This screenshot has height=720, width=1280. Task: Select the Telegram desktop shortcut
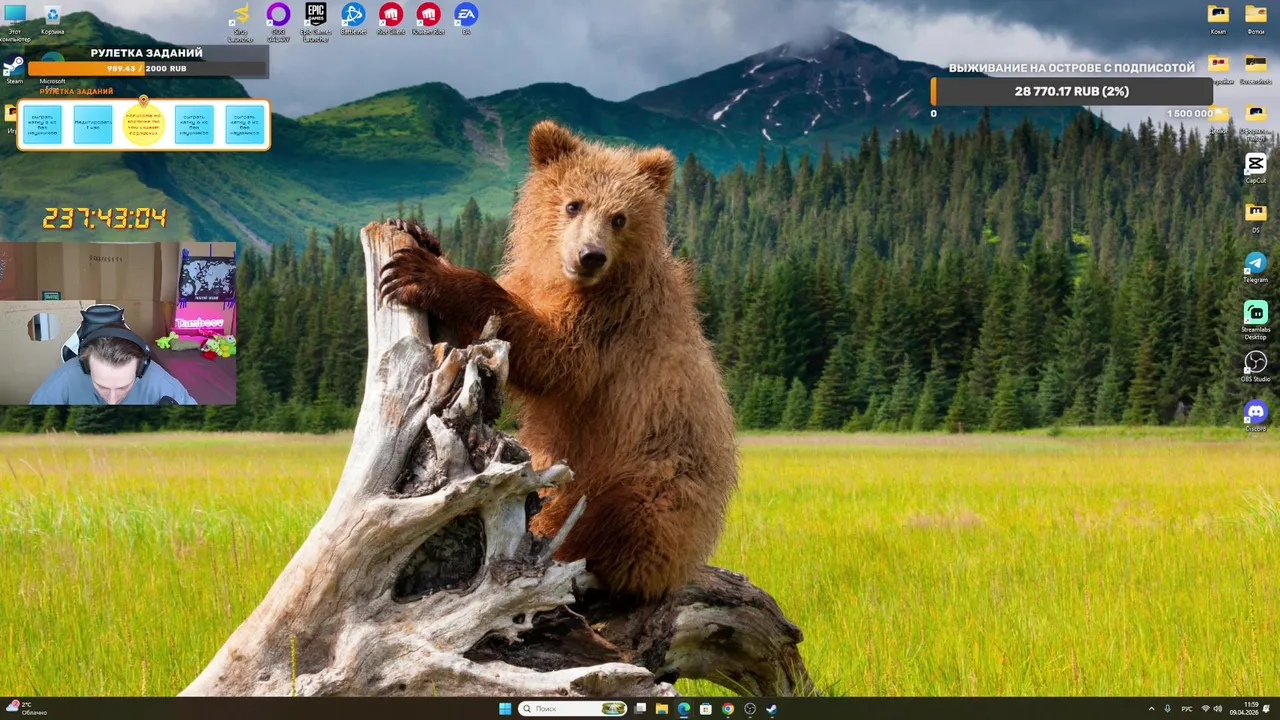pos(1256,267)
